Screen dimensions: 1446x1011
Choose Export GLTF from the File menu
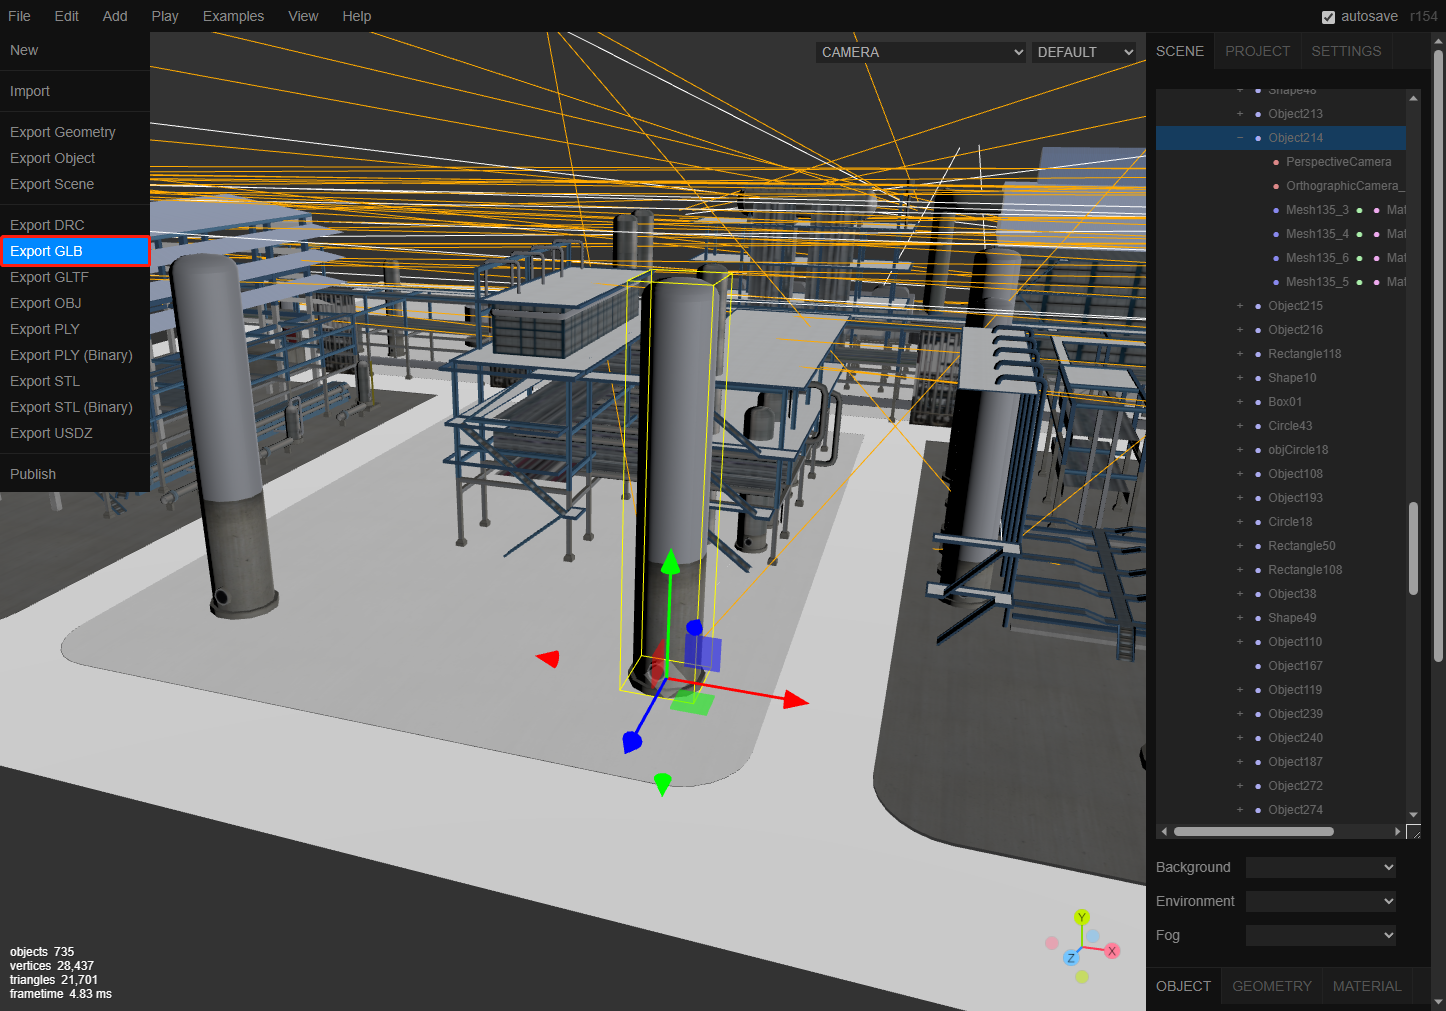click(x=49, y=277)
